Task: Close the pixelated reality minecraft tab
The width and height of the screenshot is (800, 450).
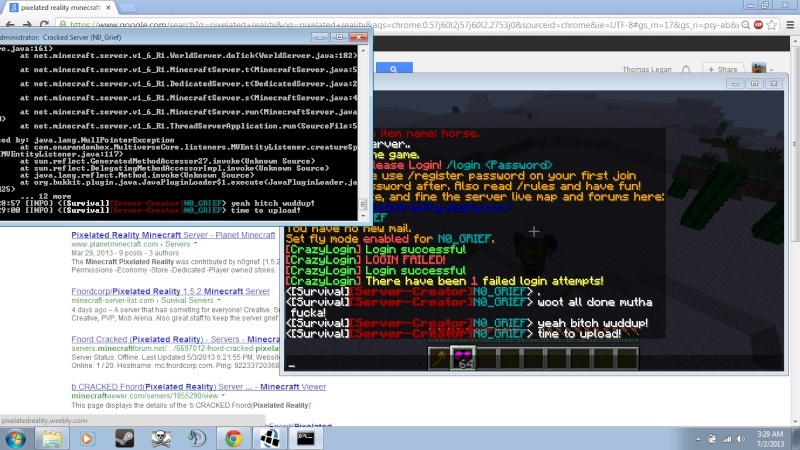Action: coord(108,8)
